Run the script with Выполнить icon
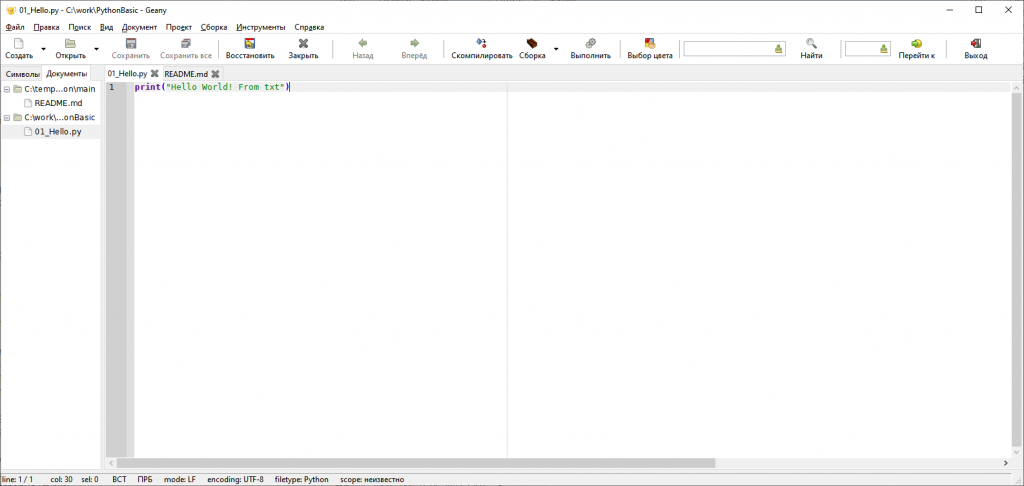Image resolution: width=1024 pixels, height=486 pixels. (x=590, y=44)
